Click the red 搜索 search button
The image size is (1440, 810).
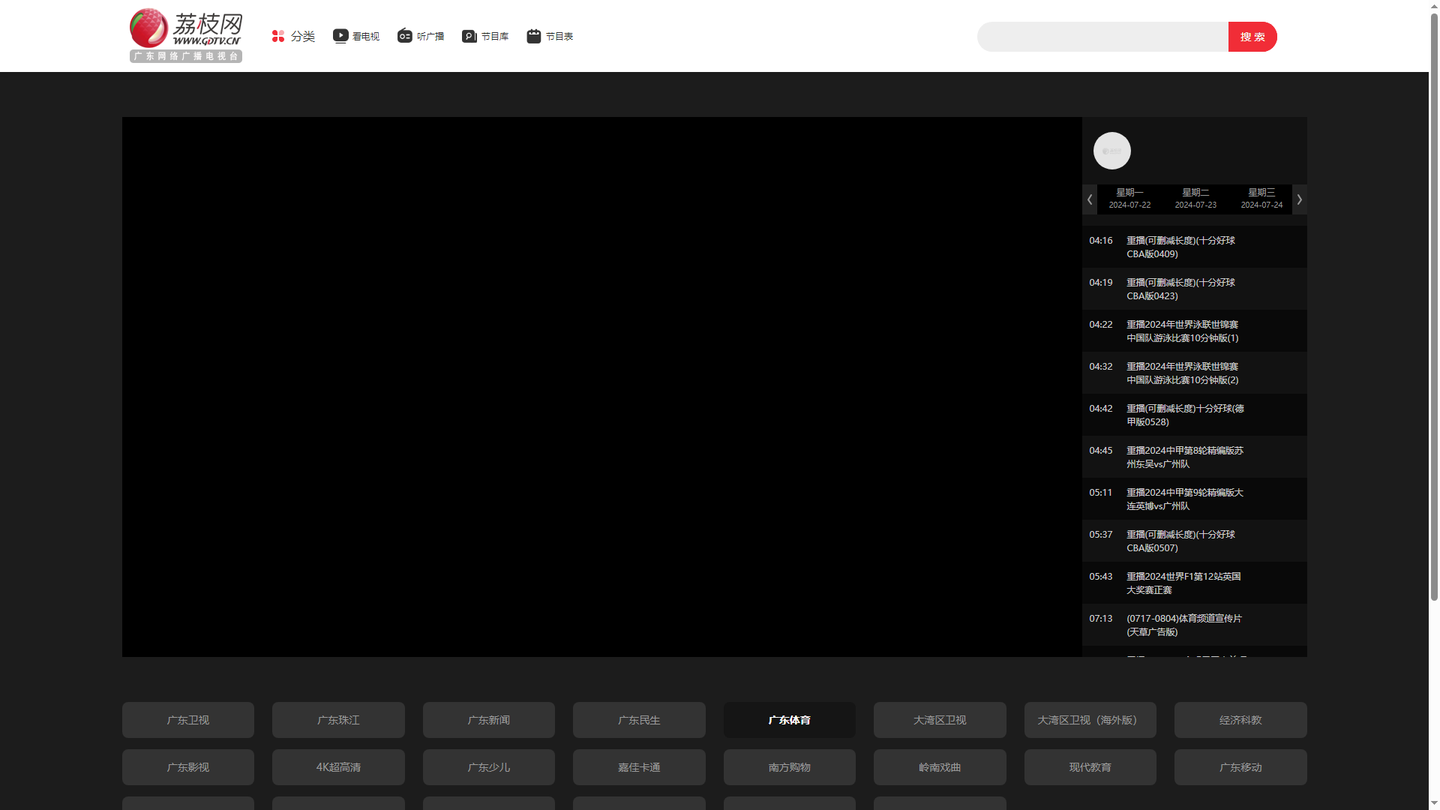(1253, 37)
